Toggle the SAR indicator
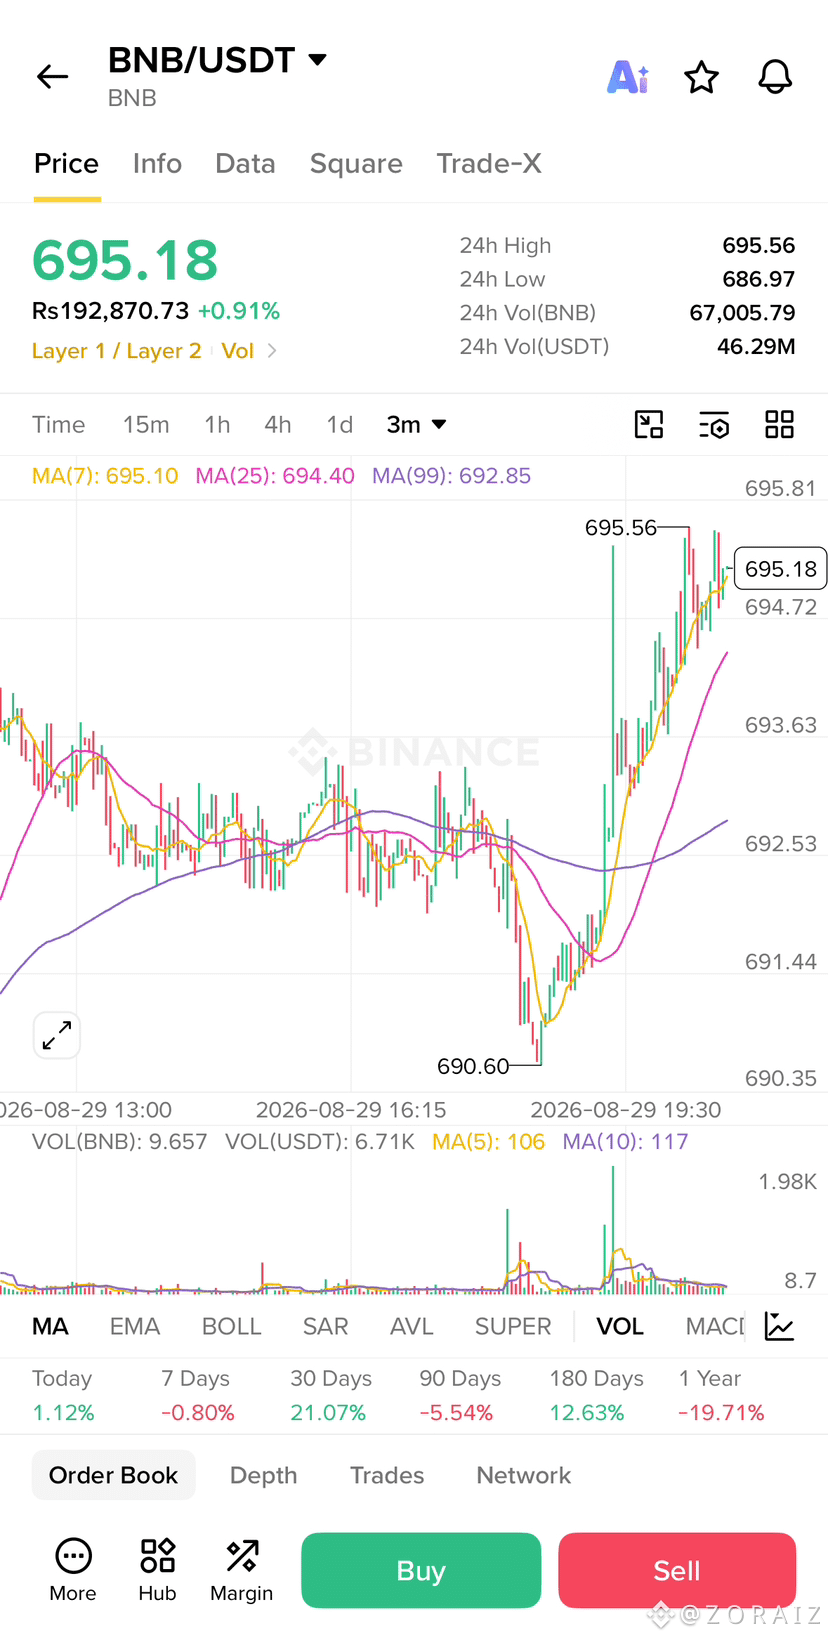This screenshot has width=828, height=1640. (x=325, y=1326)
